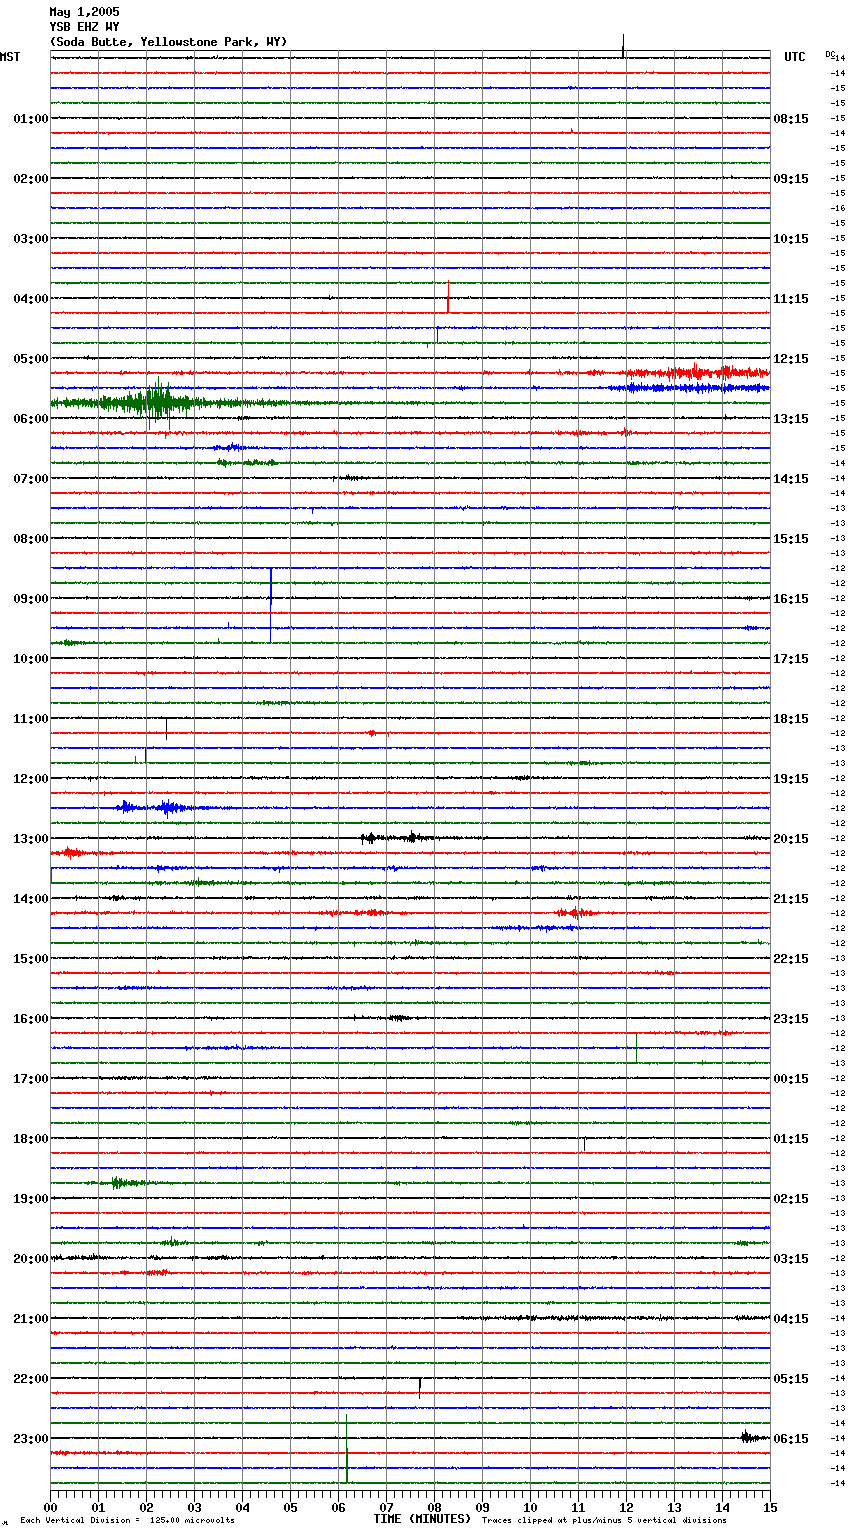Click the "18:00" MST hour label

point(31,1139)
